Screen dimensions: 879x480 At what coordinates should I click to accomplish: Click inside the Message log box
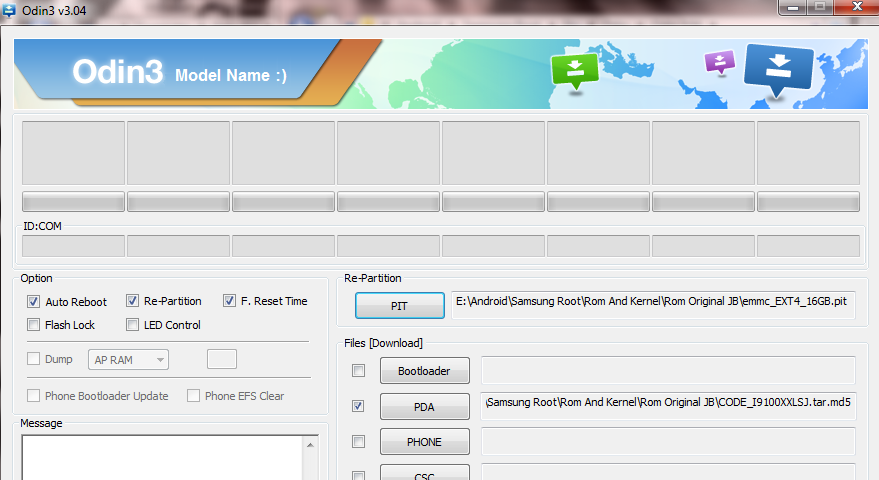(163, 458)
